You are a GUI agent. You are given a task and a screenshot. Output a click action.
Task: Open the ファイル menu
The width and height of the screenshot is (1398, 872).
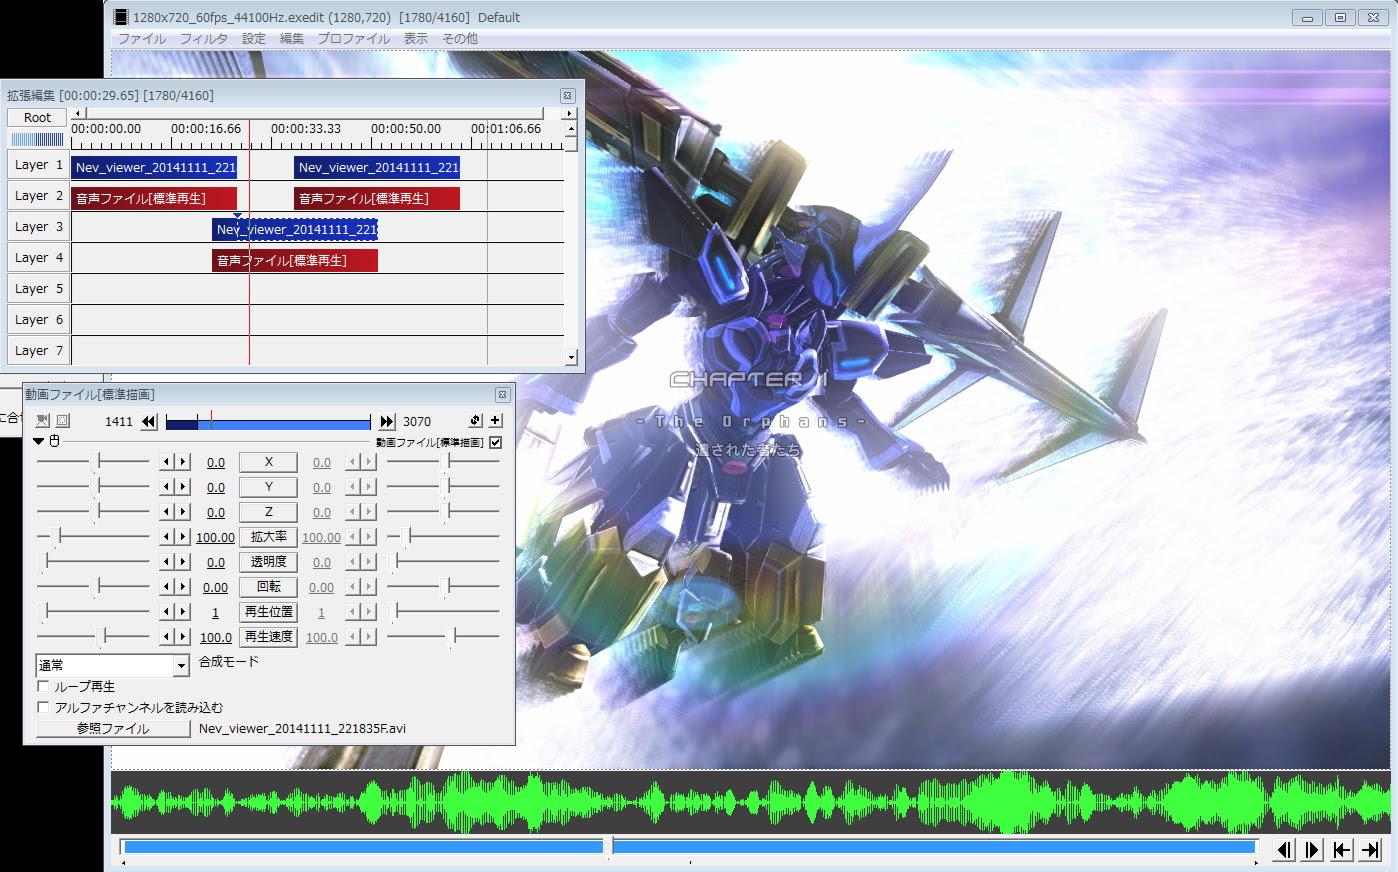(142, 39)
